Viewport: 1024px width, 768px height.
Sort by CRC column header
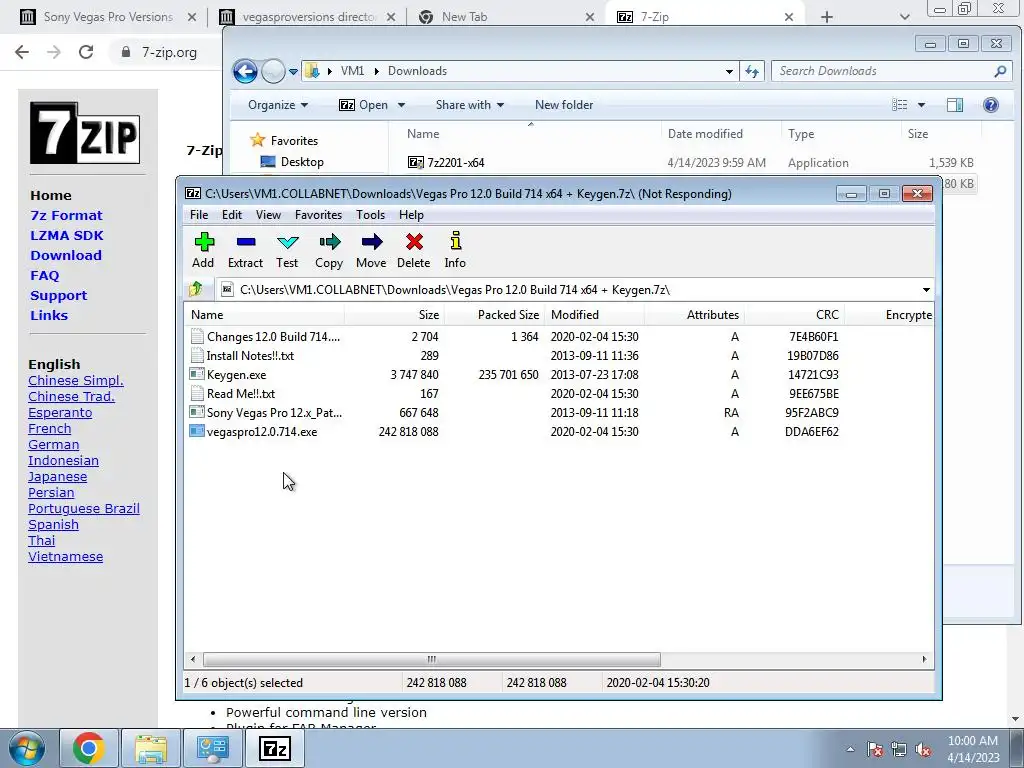click(795, 315)
